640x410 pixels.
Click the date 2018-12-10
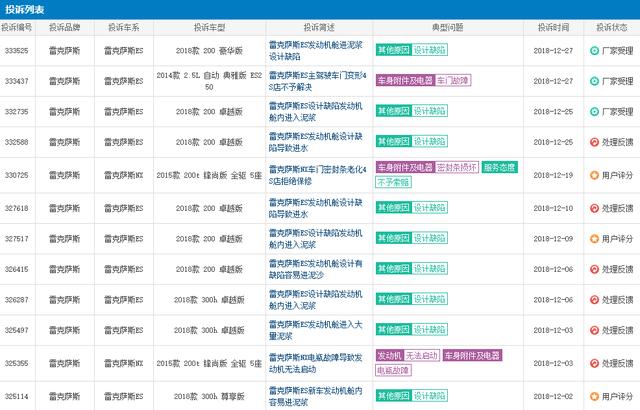click(553, 208)
